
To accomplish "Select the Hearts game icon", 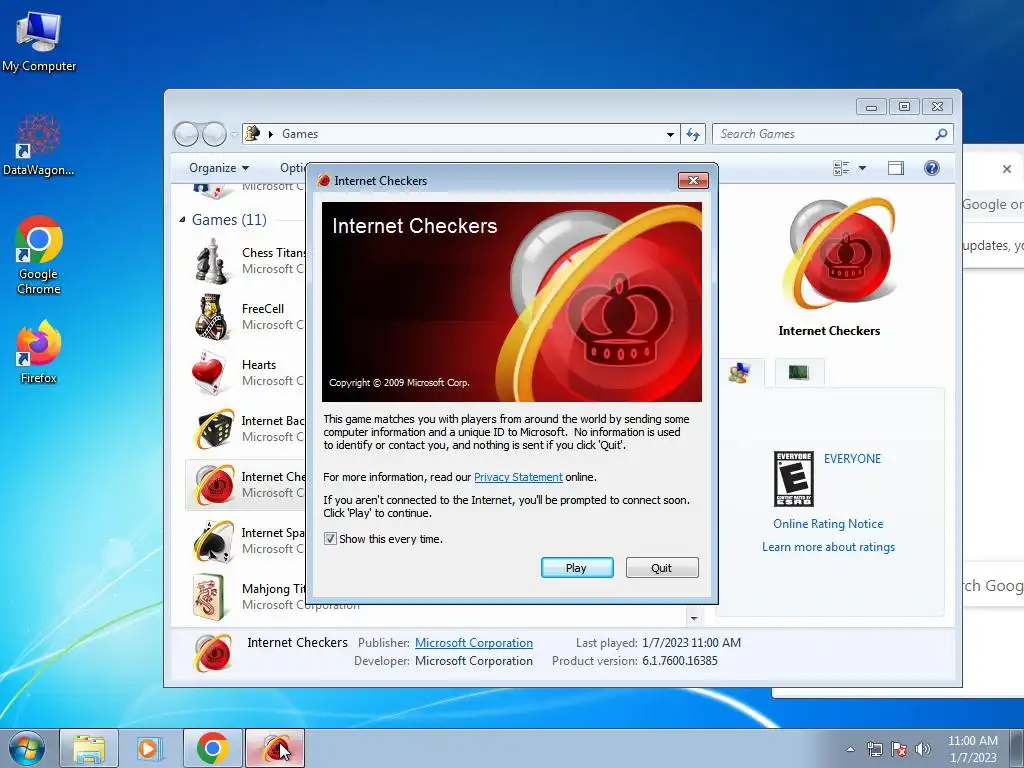I will pyautogui.click(x=212, y=373).
